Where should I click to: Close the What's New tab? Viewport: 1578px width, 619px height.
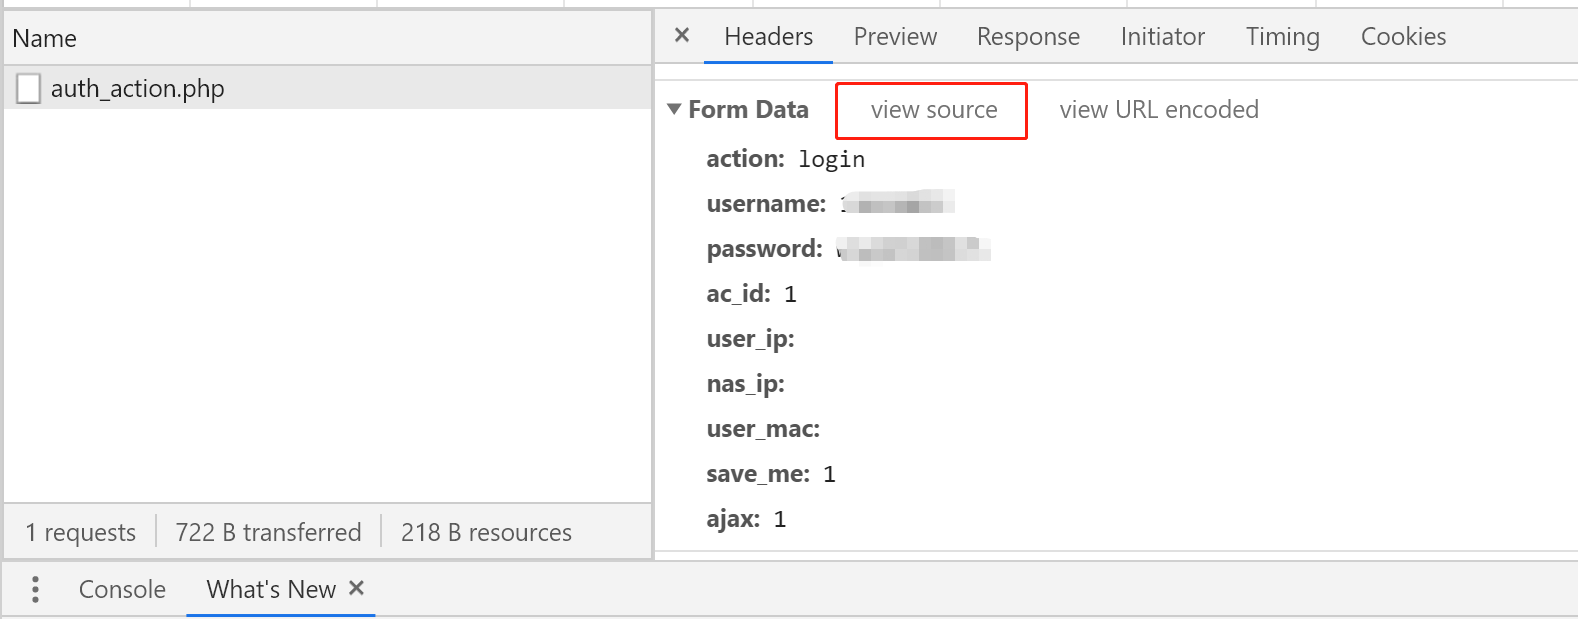pos(356,588)
